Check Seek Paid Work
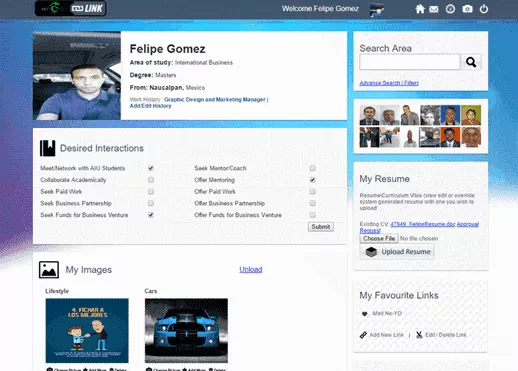 tap(151, 192)
